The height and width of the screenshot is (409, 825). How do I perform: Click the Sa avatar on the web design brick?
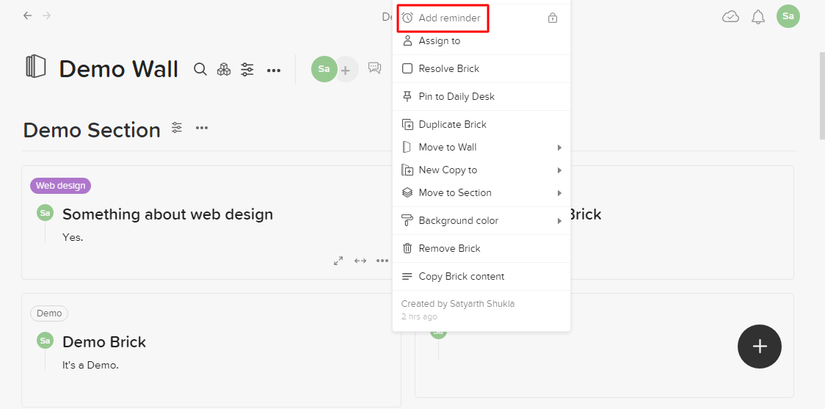(x=45, y=213)
